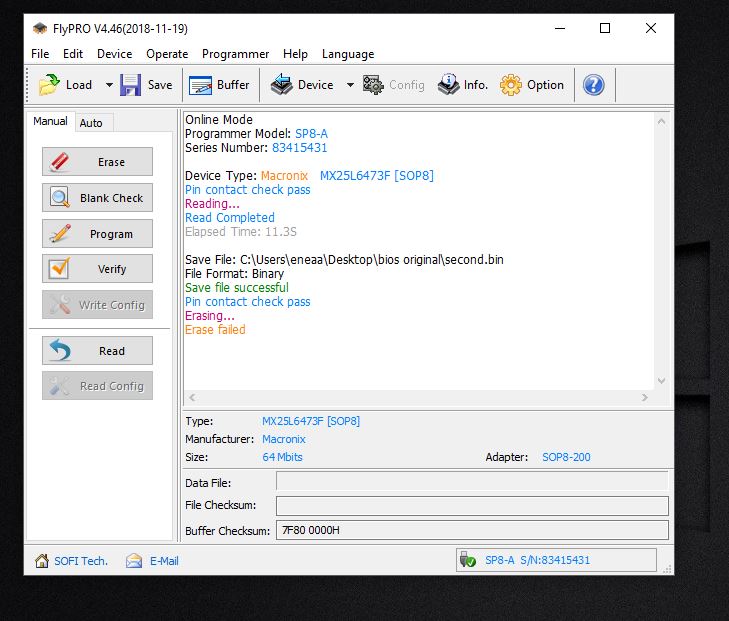Image resolution: width=729 pixels, height=621 pixels.
Task: Click the 'Read Completed' log line
Action: point(230,218)
